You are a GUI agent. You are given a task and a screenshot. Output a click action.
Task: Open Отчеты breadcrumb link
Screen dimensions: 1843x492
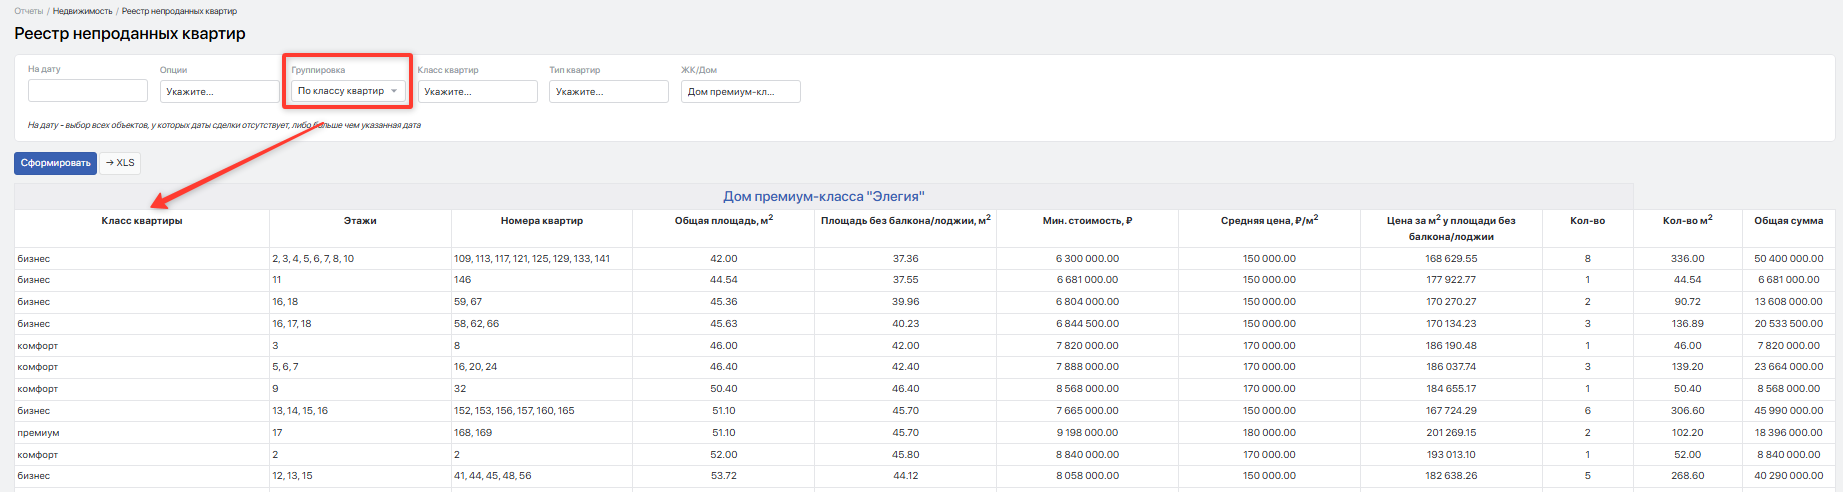28,11
